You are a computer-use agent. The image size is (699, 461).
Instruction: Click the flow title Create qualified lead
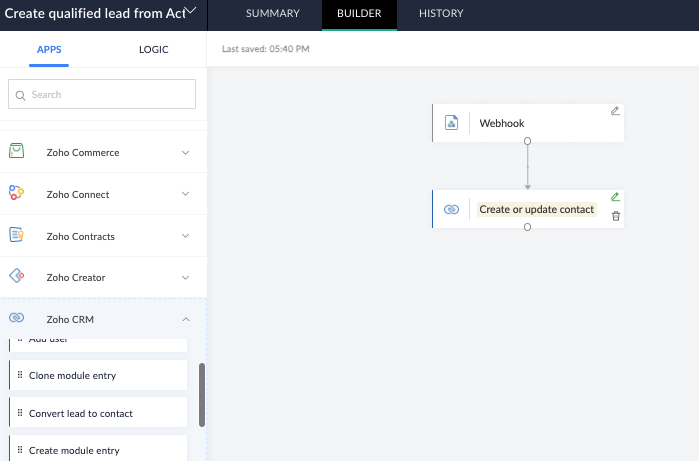95,13
